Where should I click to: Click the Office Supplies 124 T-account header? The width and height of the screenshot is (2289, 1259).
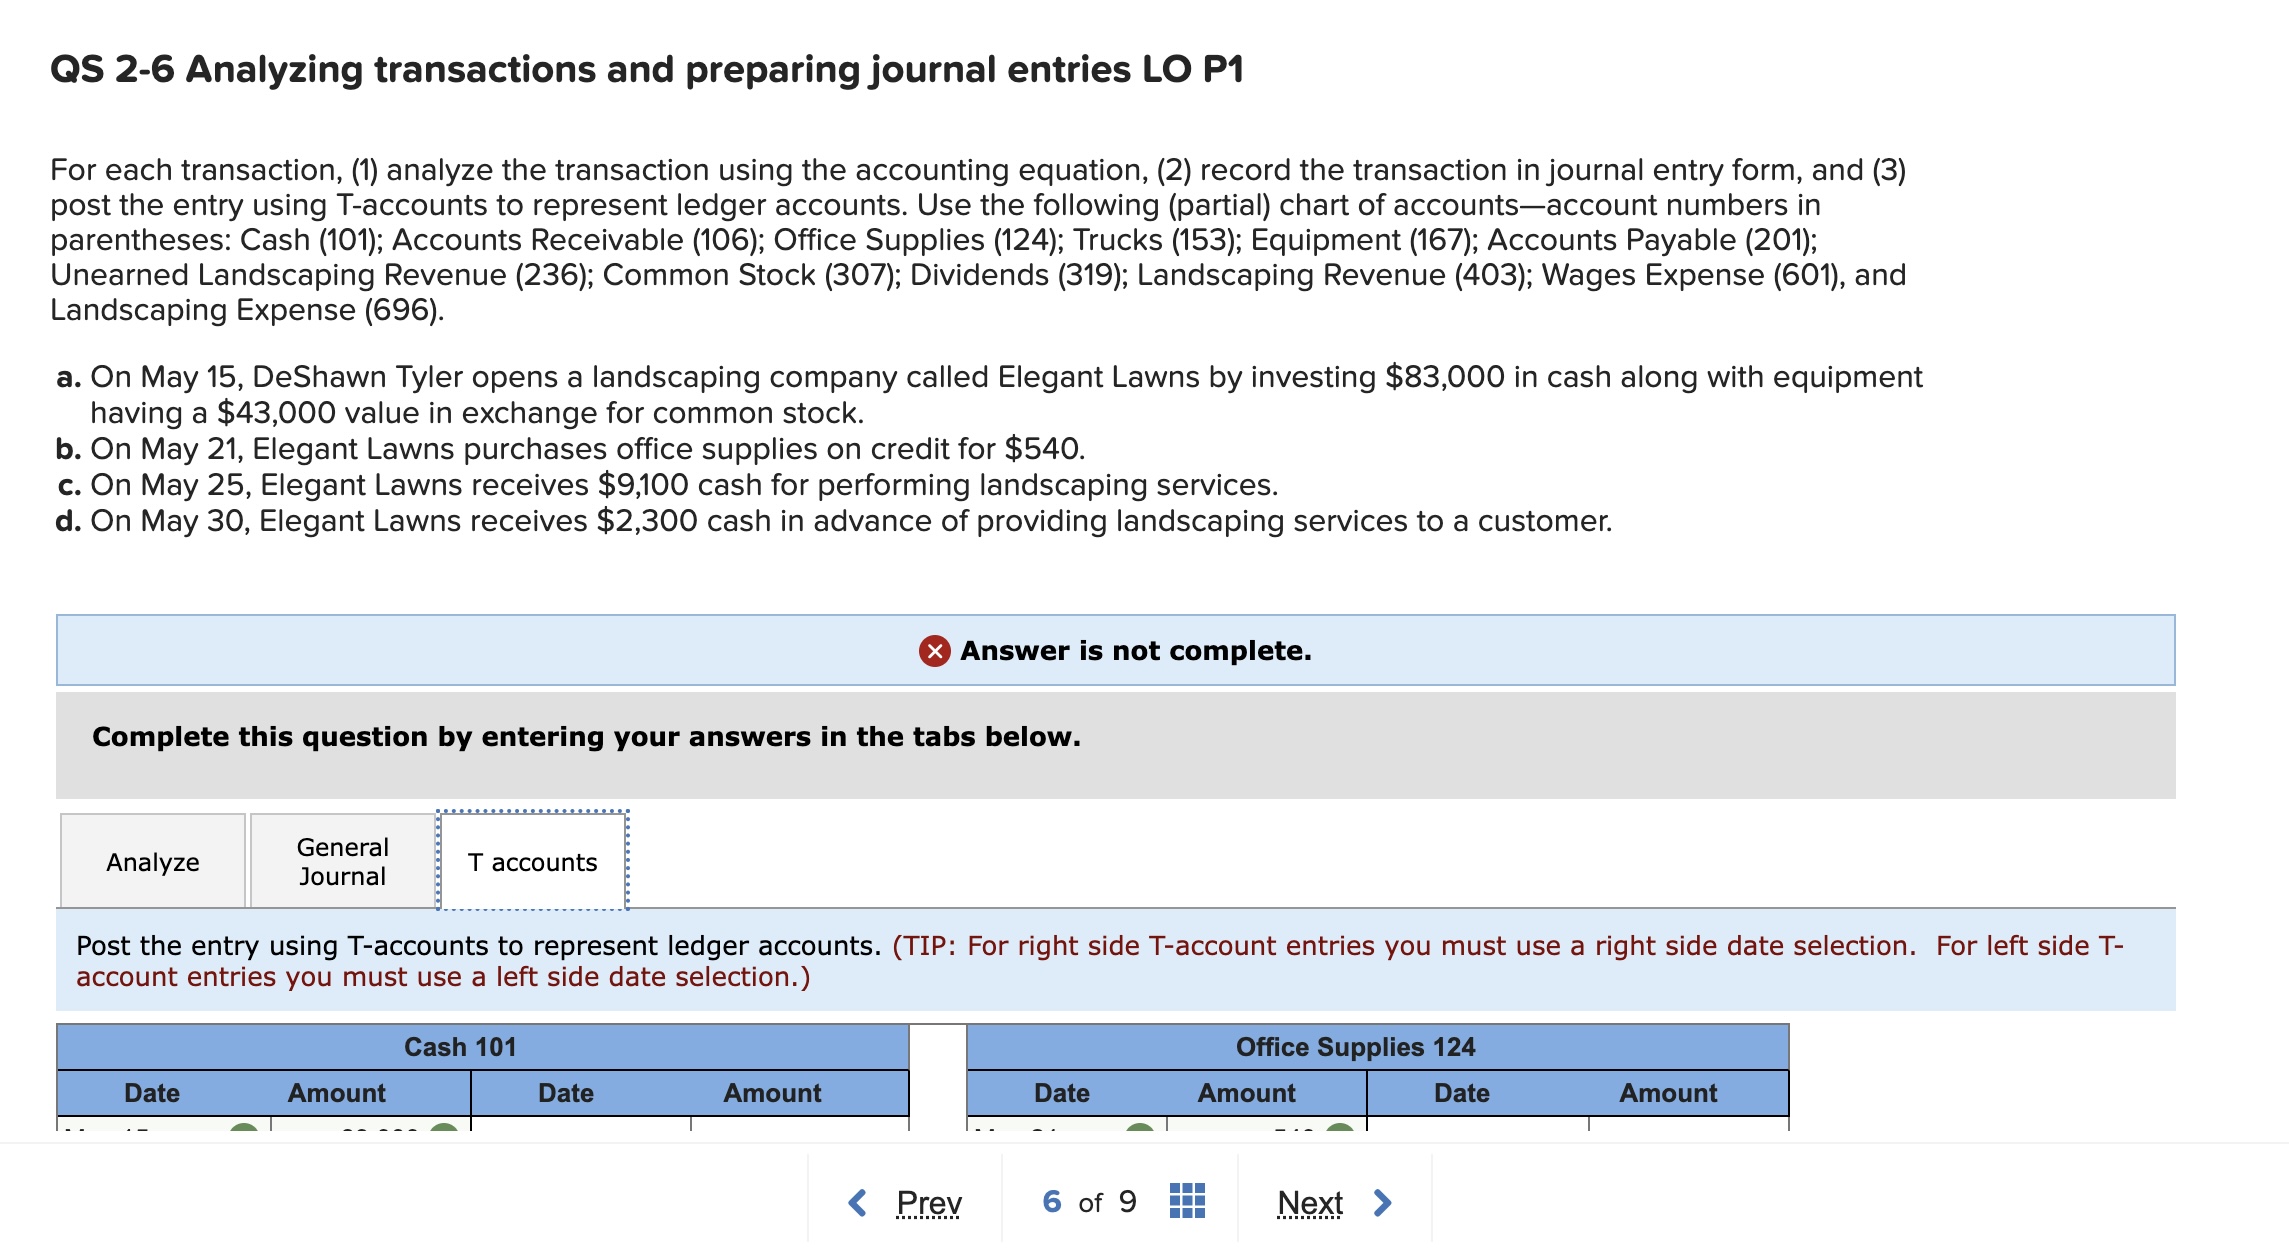tap(1355, 1047)
